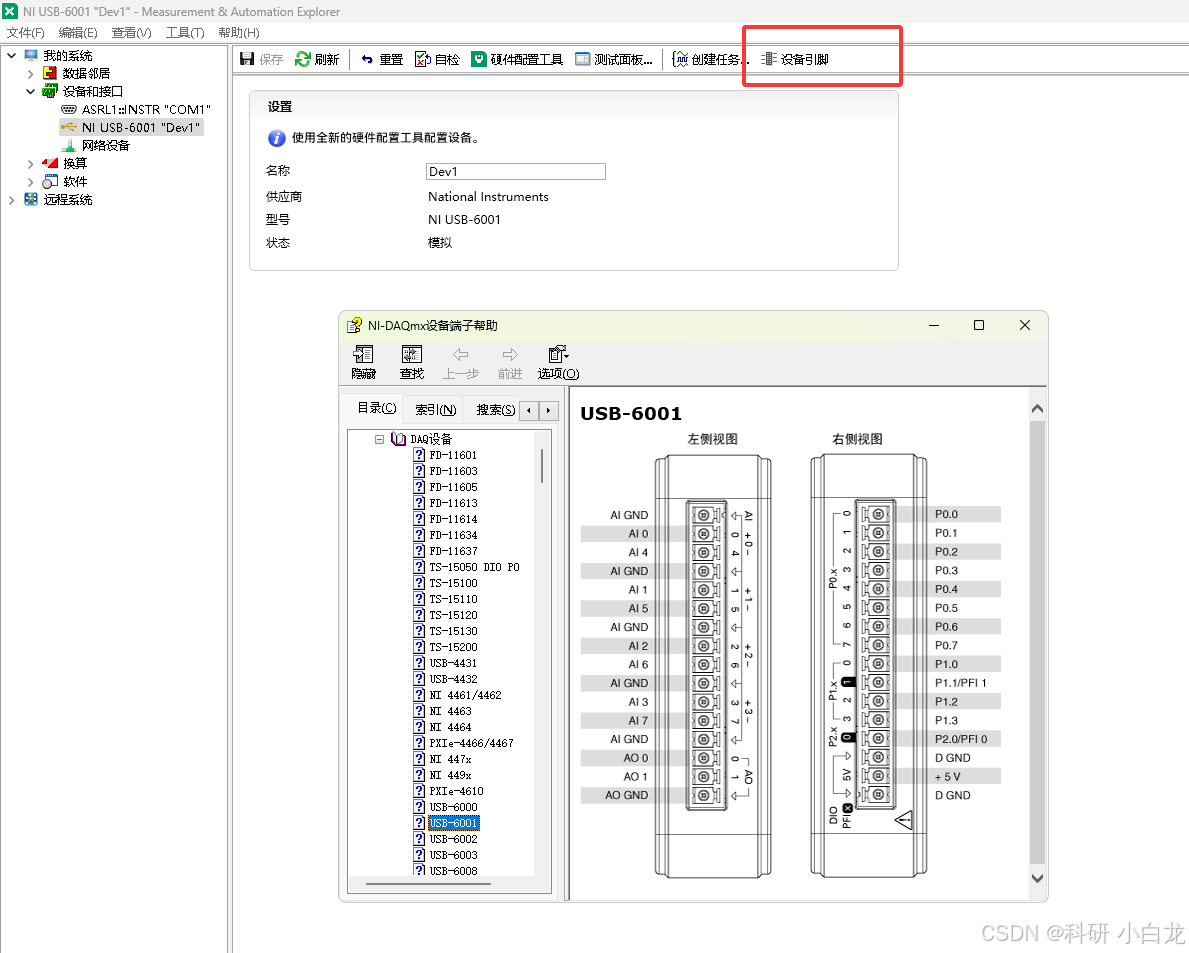Click the 软件 software icon in tree
This screenshot has height=953, width=1189.
pyautogui.click(x=50, y=181)
